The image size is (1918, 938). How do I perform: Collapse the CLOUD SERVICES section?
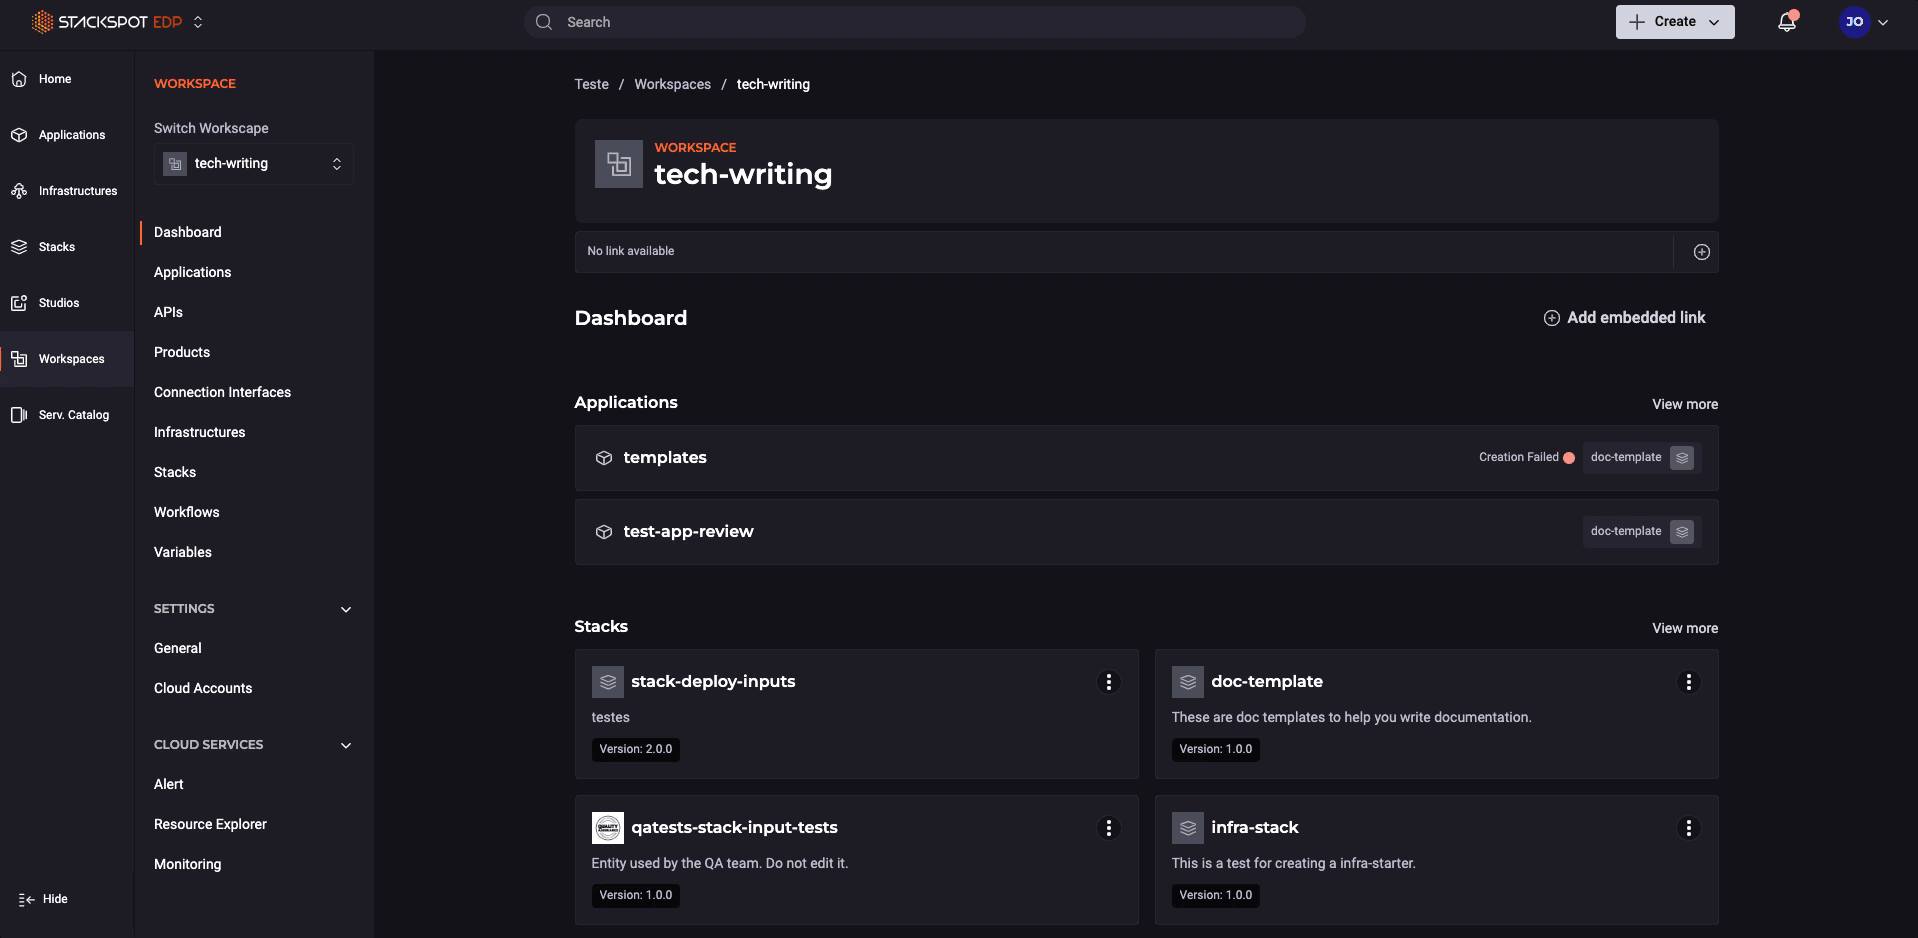(x=346, y=745)
